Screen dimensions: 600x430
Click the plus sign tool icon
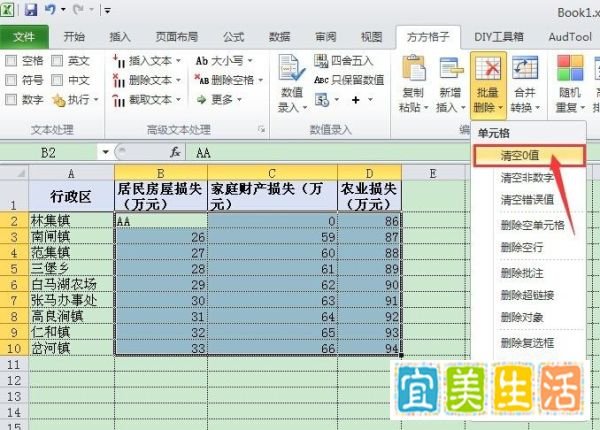click(x=355, y=100)
